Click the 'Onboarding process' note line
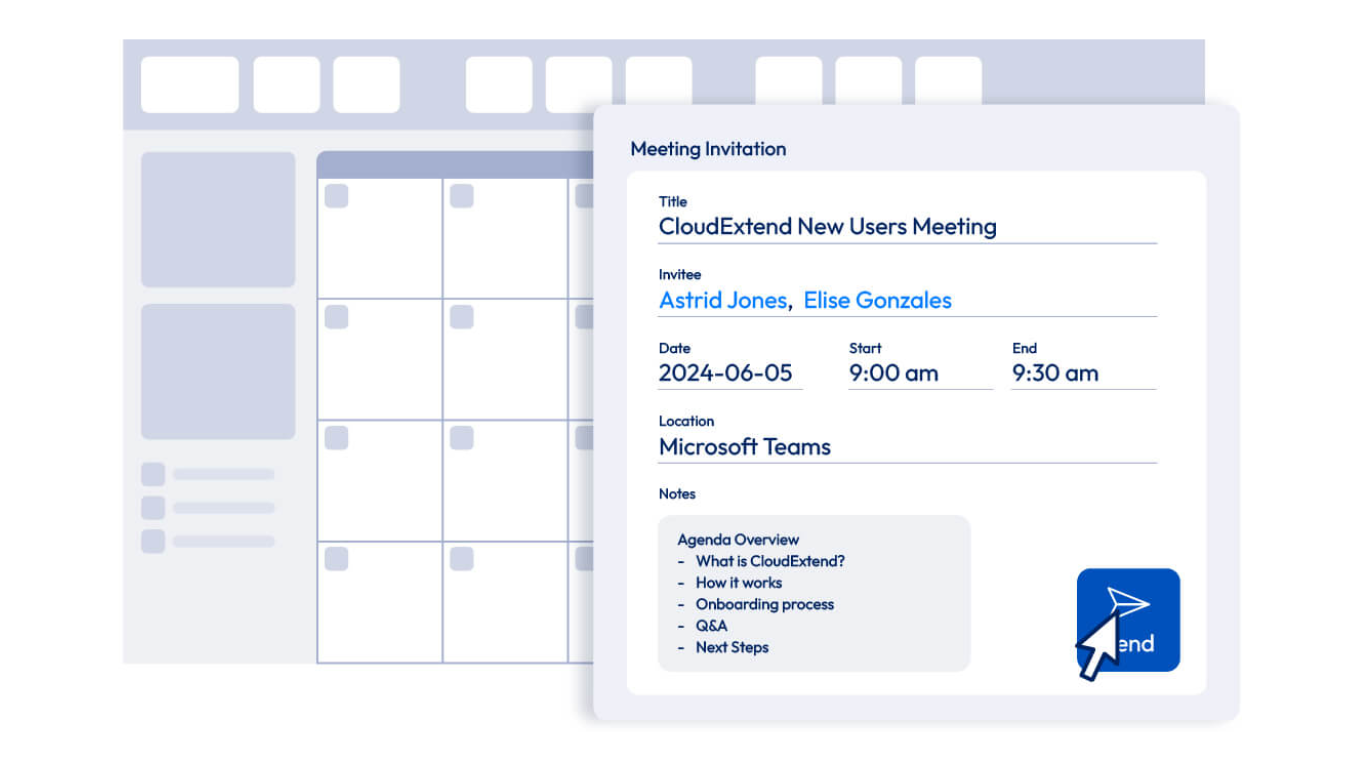Image resolution: width=1366 pixels, height=768 pixels. point(765,605)
